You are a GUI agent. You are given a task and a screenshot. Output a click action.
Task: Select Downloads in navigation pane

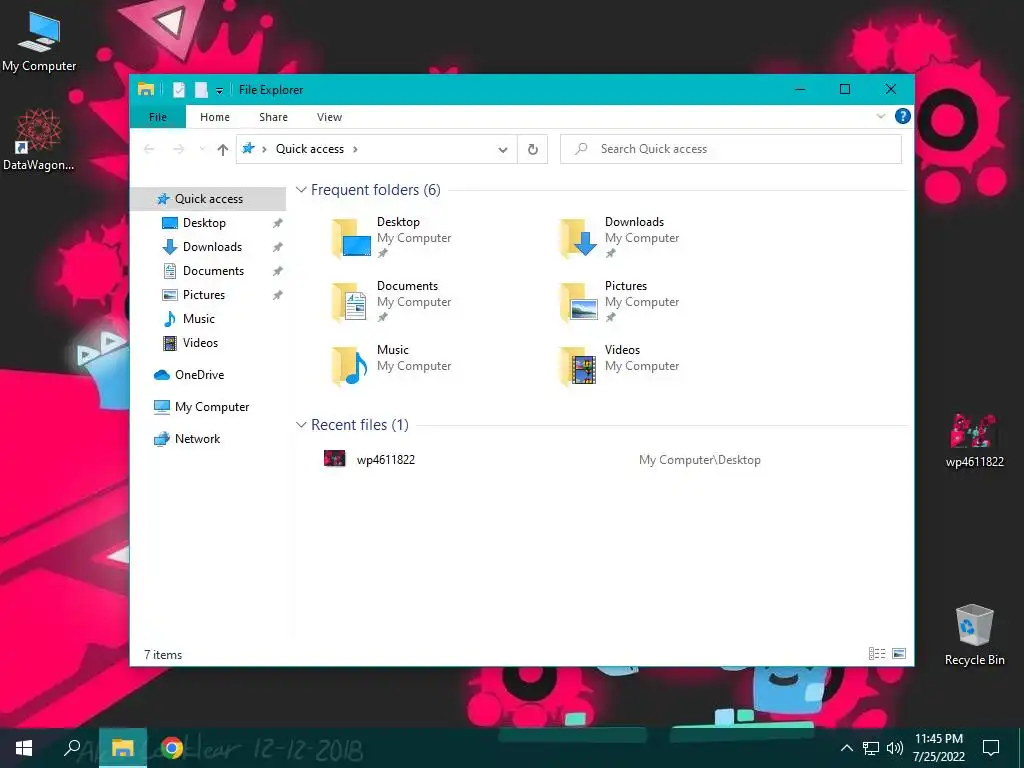tap(212, 247)
